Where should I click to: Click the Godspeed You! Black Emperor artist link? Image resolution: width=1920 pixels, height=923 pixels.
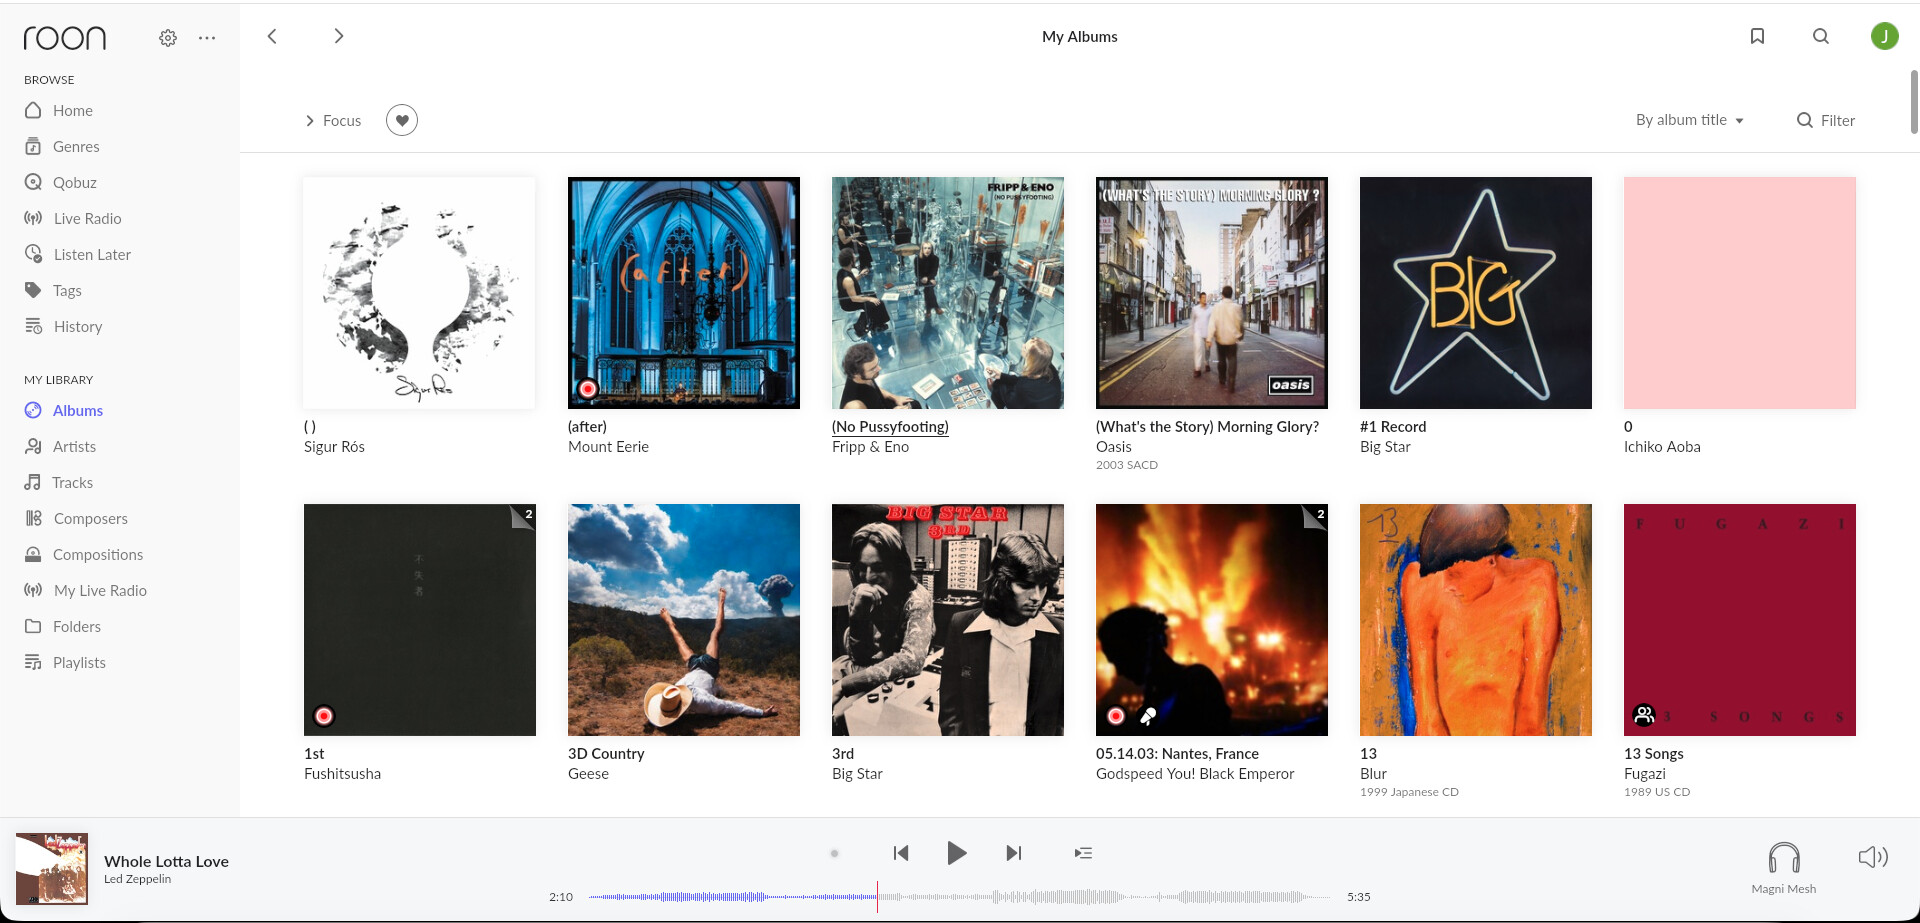click(x=1195, y=774)
